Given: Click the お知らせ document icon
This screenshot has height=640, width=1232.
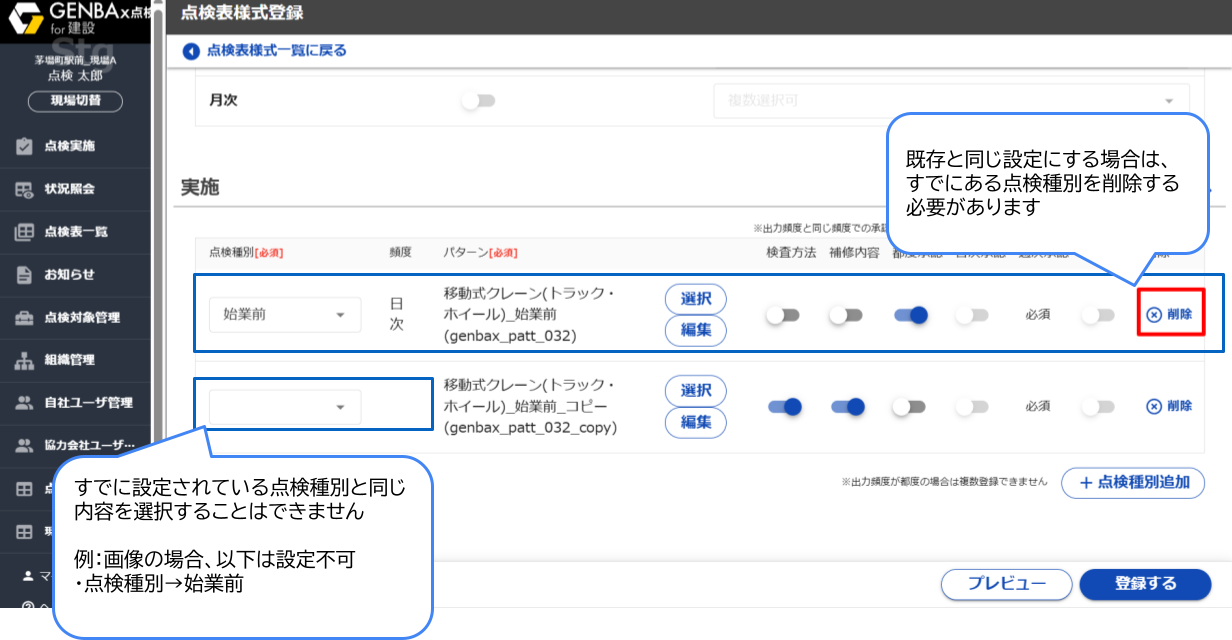Looking at the screenshot, I should [x=25, y=275].
